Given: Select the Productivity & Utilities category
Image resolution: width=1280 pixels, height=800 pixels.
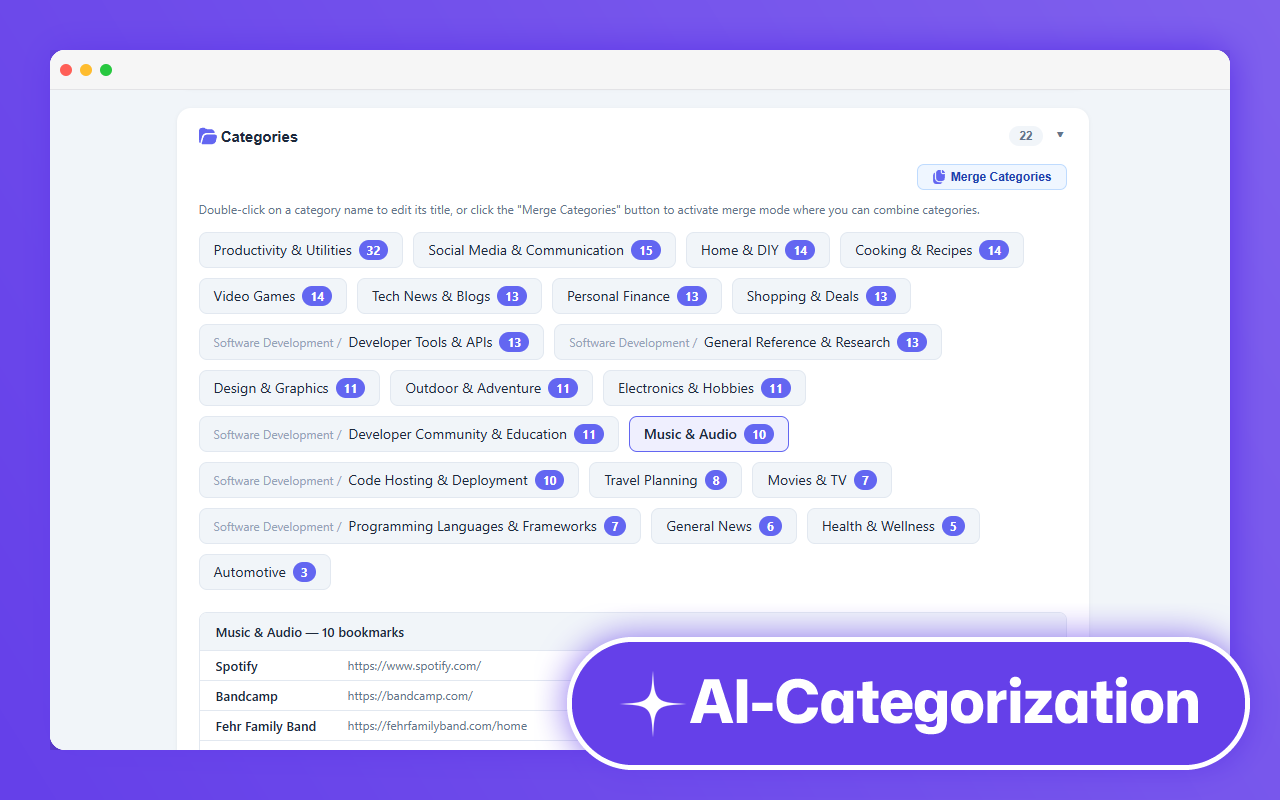Looking at the screenshot, I should [300, 250].
